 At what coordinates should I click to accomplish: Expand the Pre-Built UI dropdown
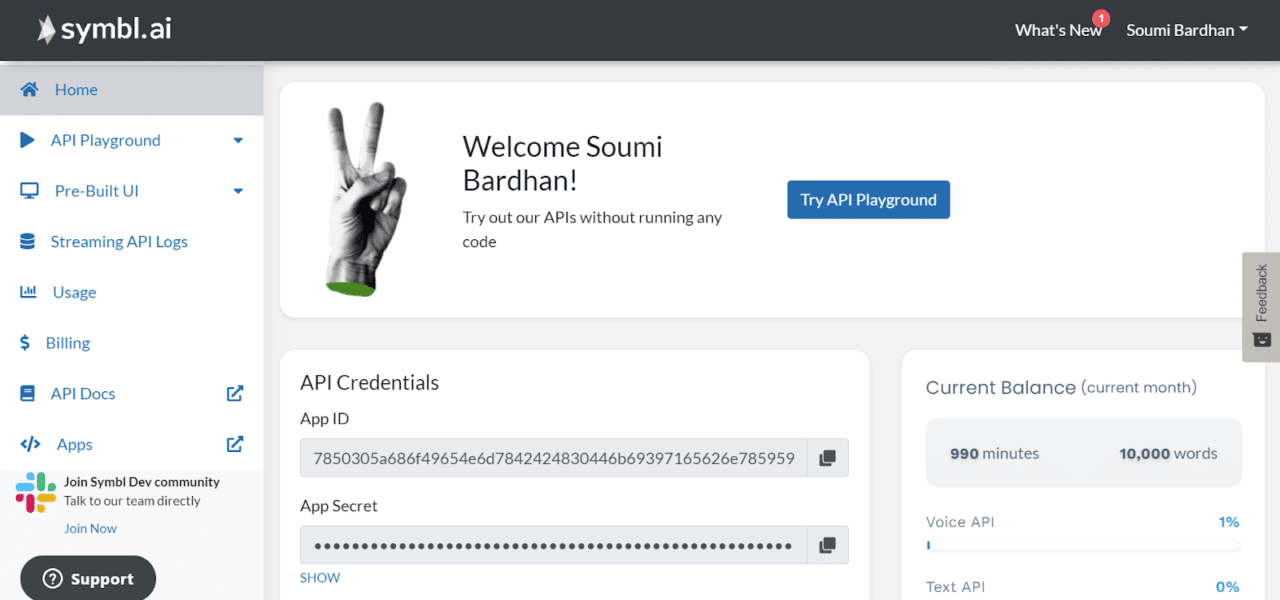pos(238,190)
